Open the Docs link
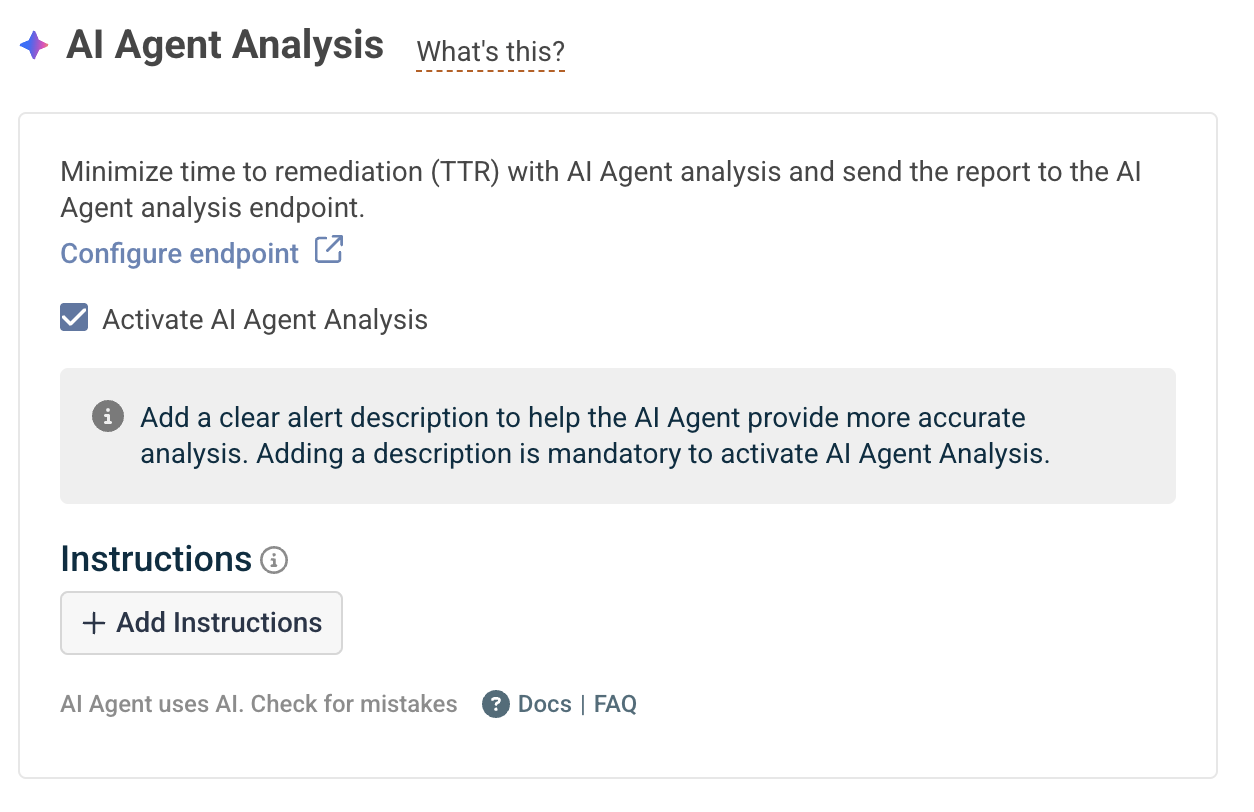The height and width of the screenshot is (812, 1254). click(x=545, y=704)
